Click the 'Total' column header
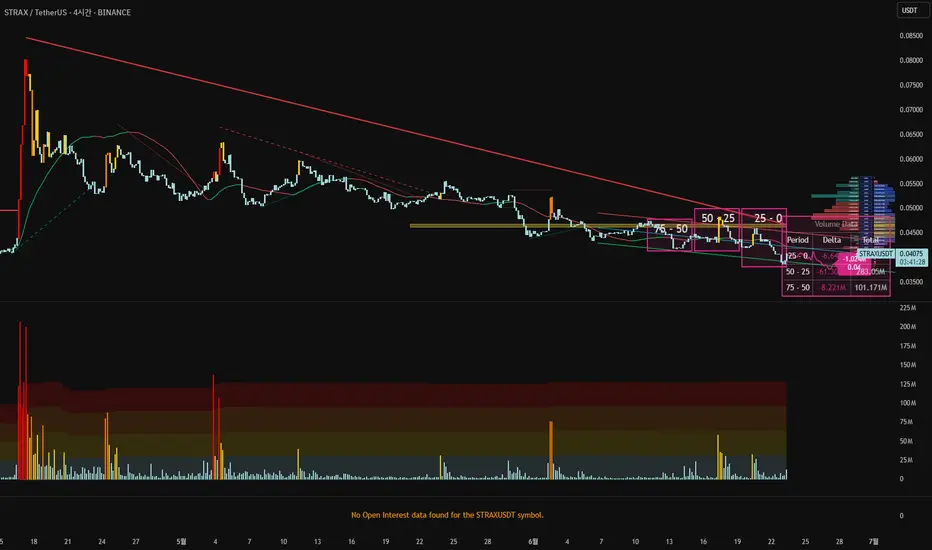Screen dimensions: 932x550 tap(870, 240)
